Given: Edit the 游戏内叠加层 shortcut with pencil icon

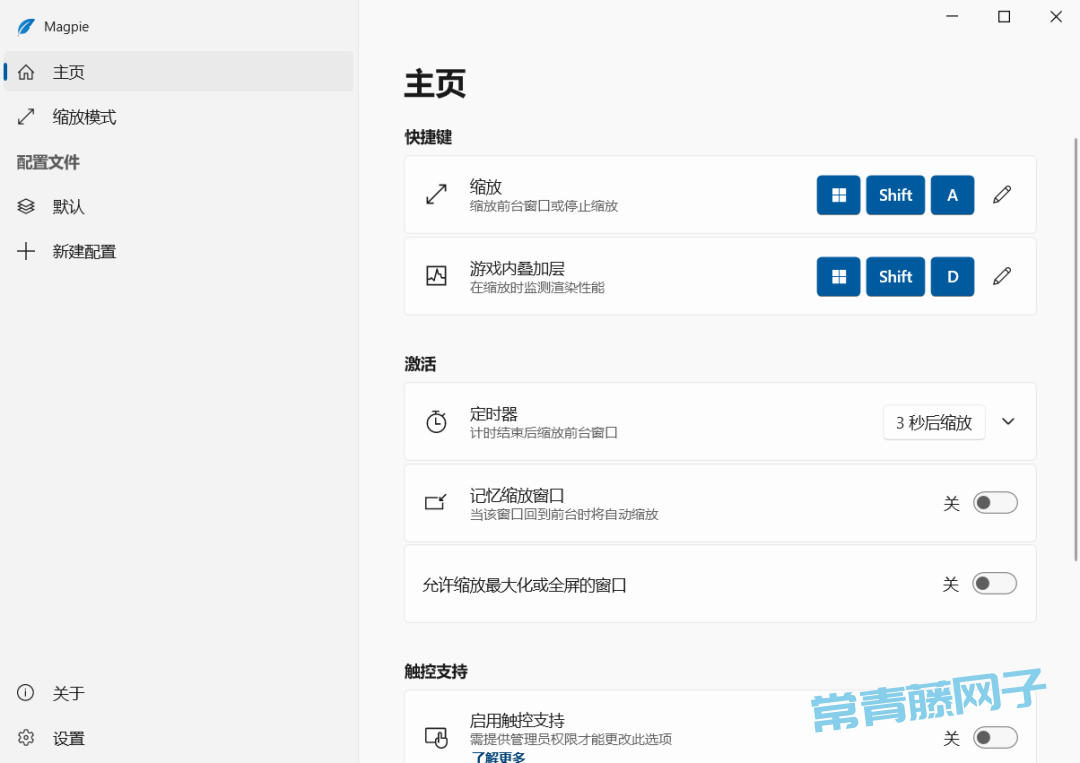Looking at the screenshot, I should coord(1002,277).
